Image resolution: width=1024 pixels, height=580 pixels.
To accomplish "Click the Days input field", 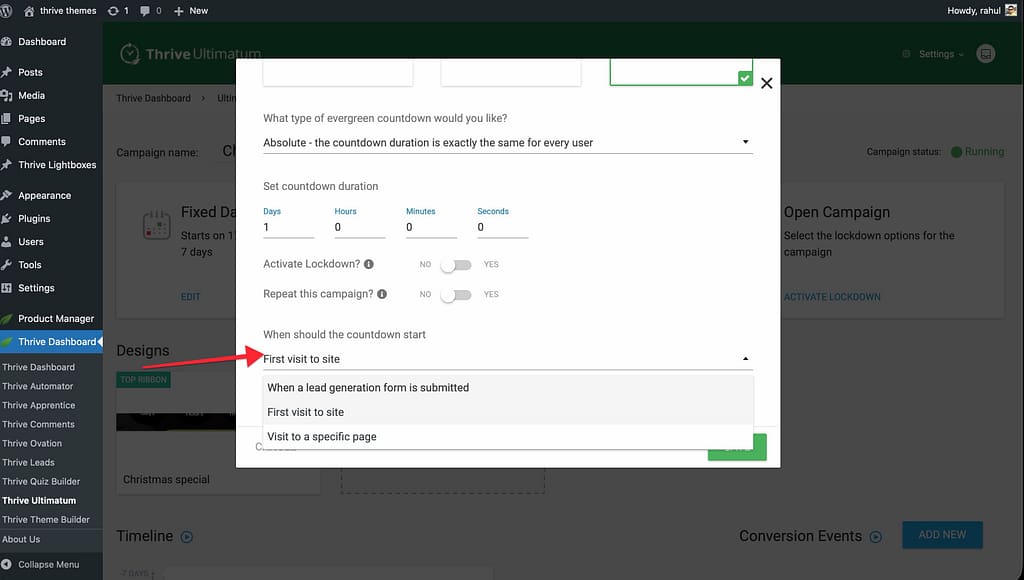I will click(x=288, y=228).
